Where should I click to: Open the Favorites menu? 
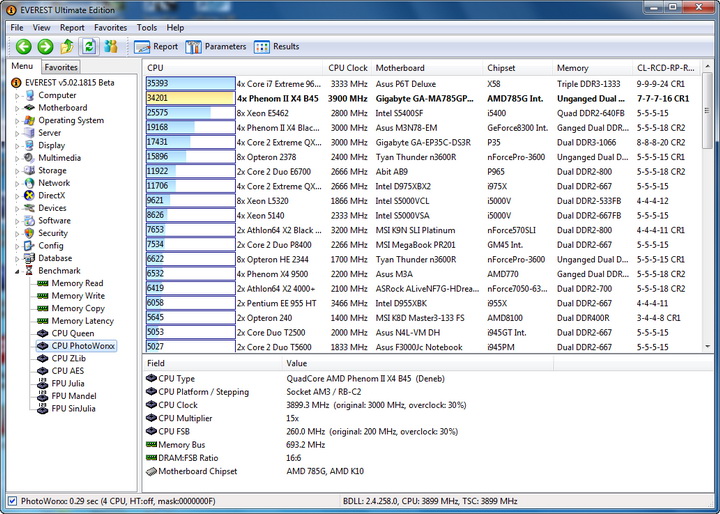click(110, 28)
